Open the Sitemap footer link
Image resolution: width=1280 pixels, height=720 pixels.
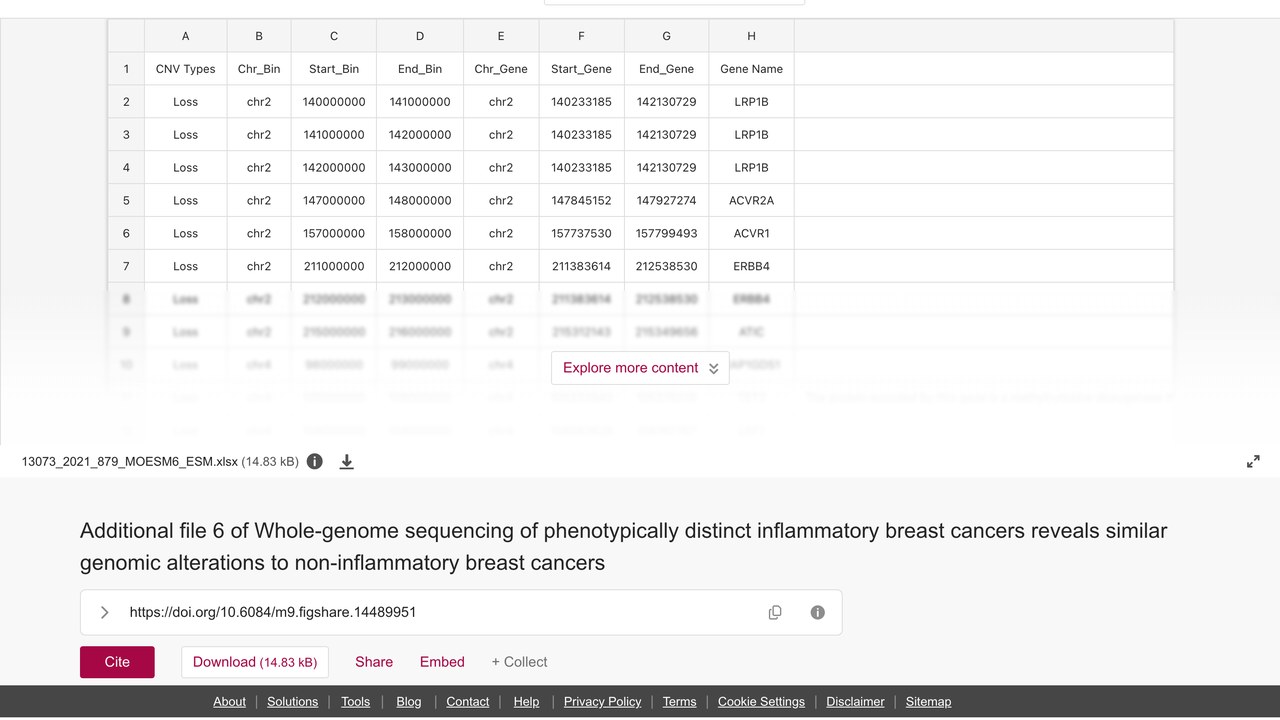928,702
